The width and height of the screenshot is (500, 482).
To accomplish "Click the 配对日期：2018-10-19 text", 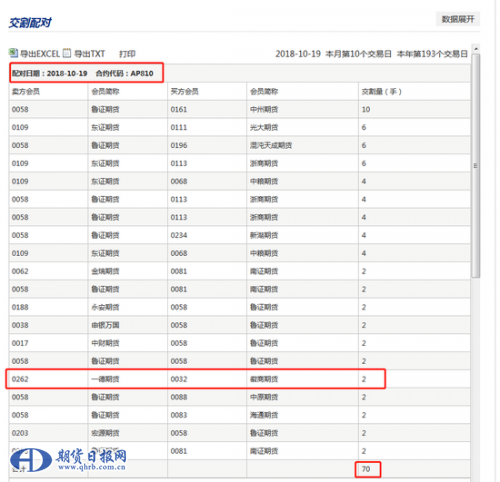I will [50, 73].
